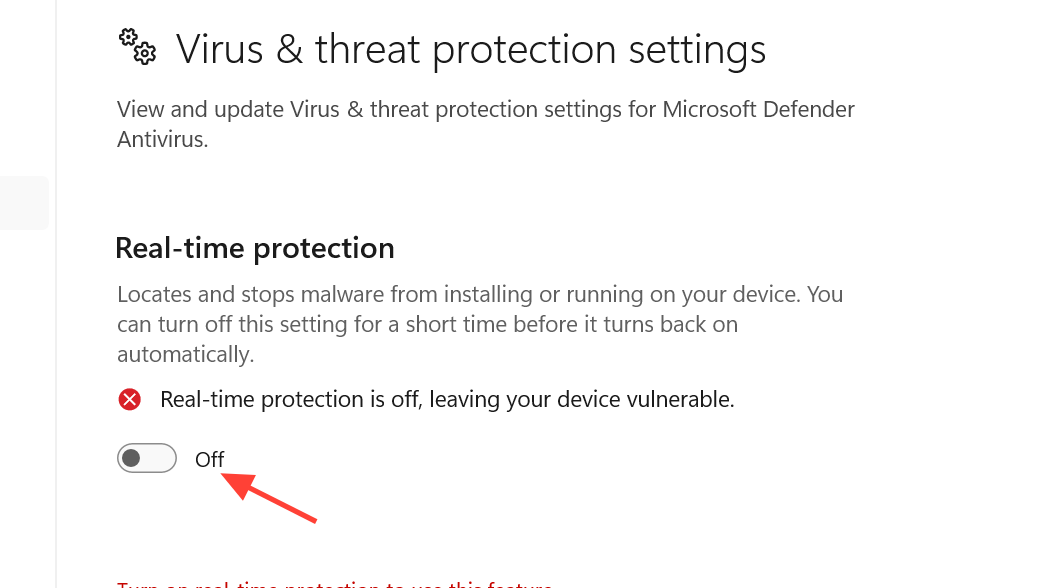The width and height of the screenshot is (1045, 588).
Task: Click the "Off" label beside the switch
Action: click(x=210, y=460)
